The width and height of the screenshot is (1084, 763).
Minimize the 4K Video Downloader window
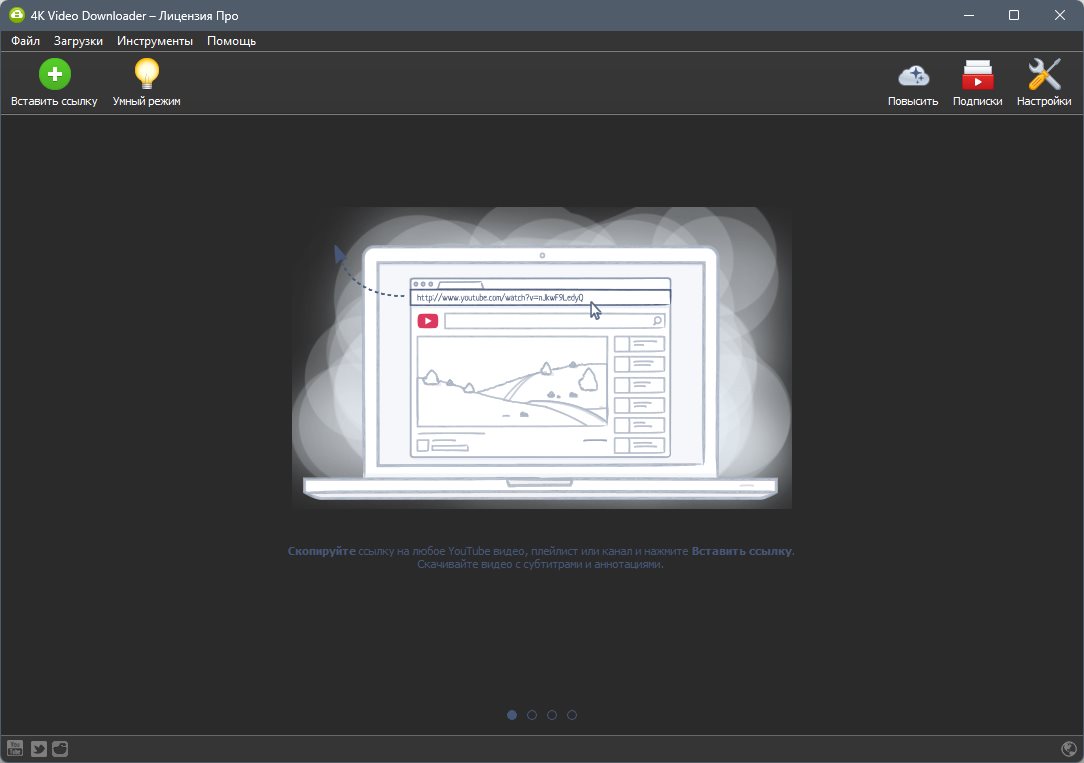[x=969, y=15]
